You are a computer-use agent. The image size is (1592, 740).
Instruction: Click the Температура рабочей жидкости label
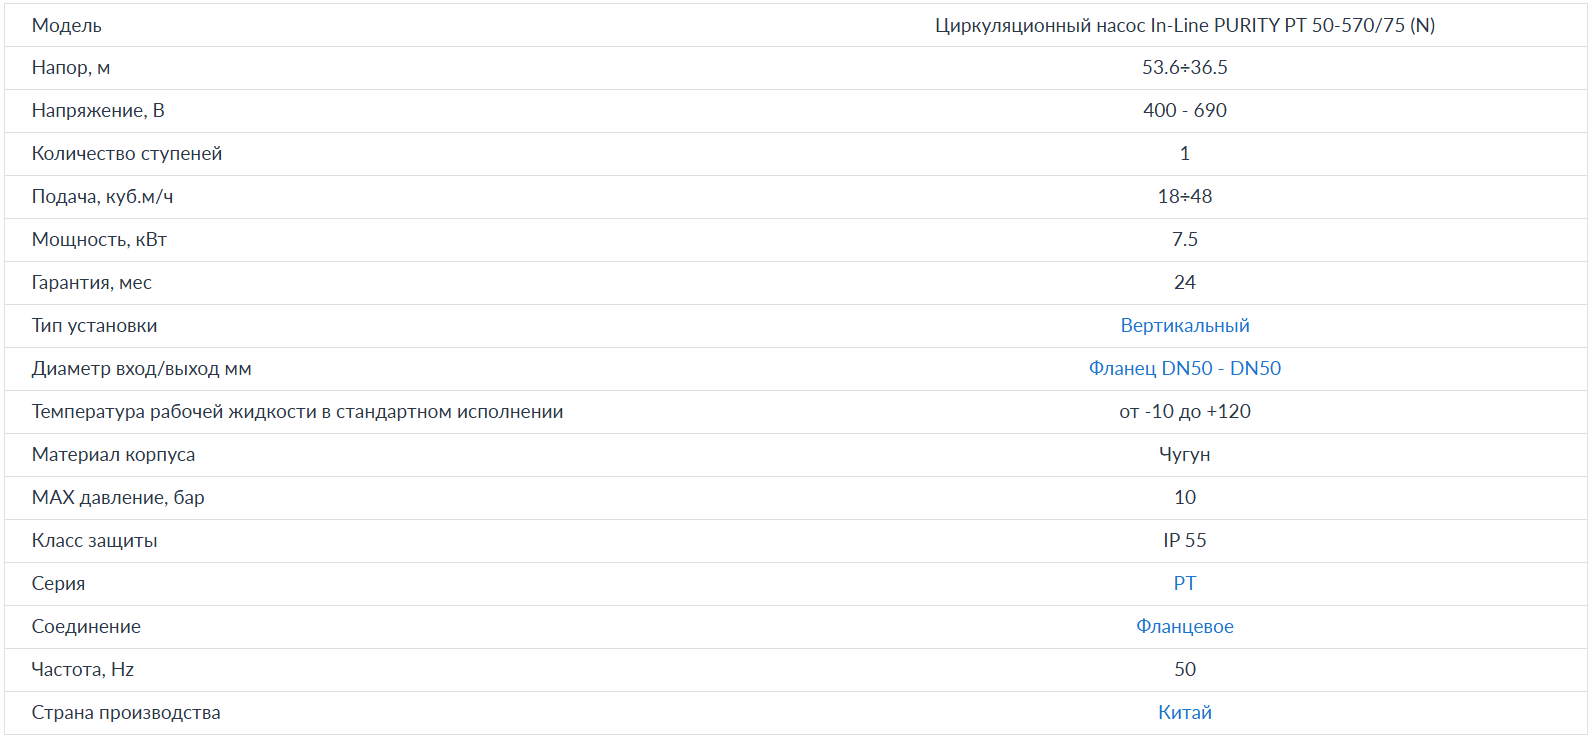click(297, 412)
